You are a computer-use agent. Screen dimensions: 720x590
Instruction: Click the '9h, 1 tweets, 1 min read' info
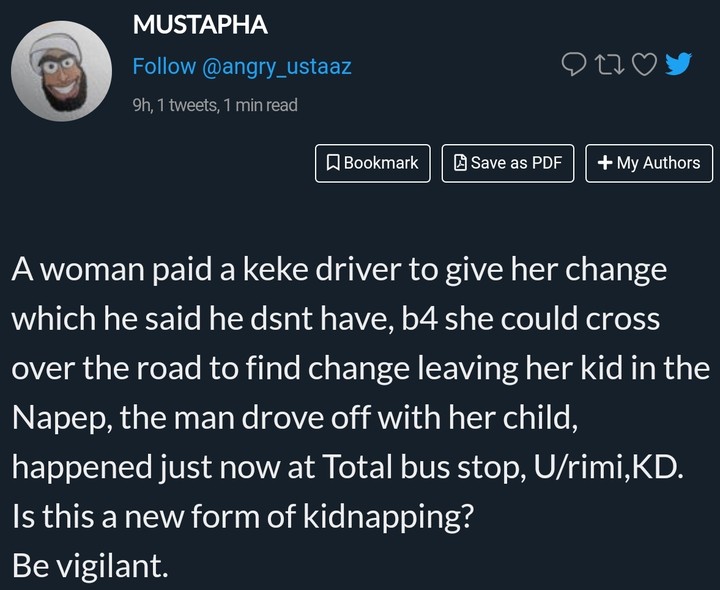tap(215, 104)
